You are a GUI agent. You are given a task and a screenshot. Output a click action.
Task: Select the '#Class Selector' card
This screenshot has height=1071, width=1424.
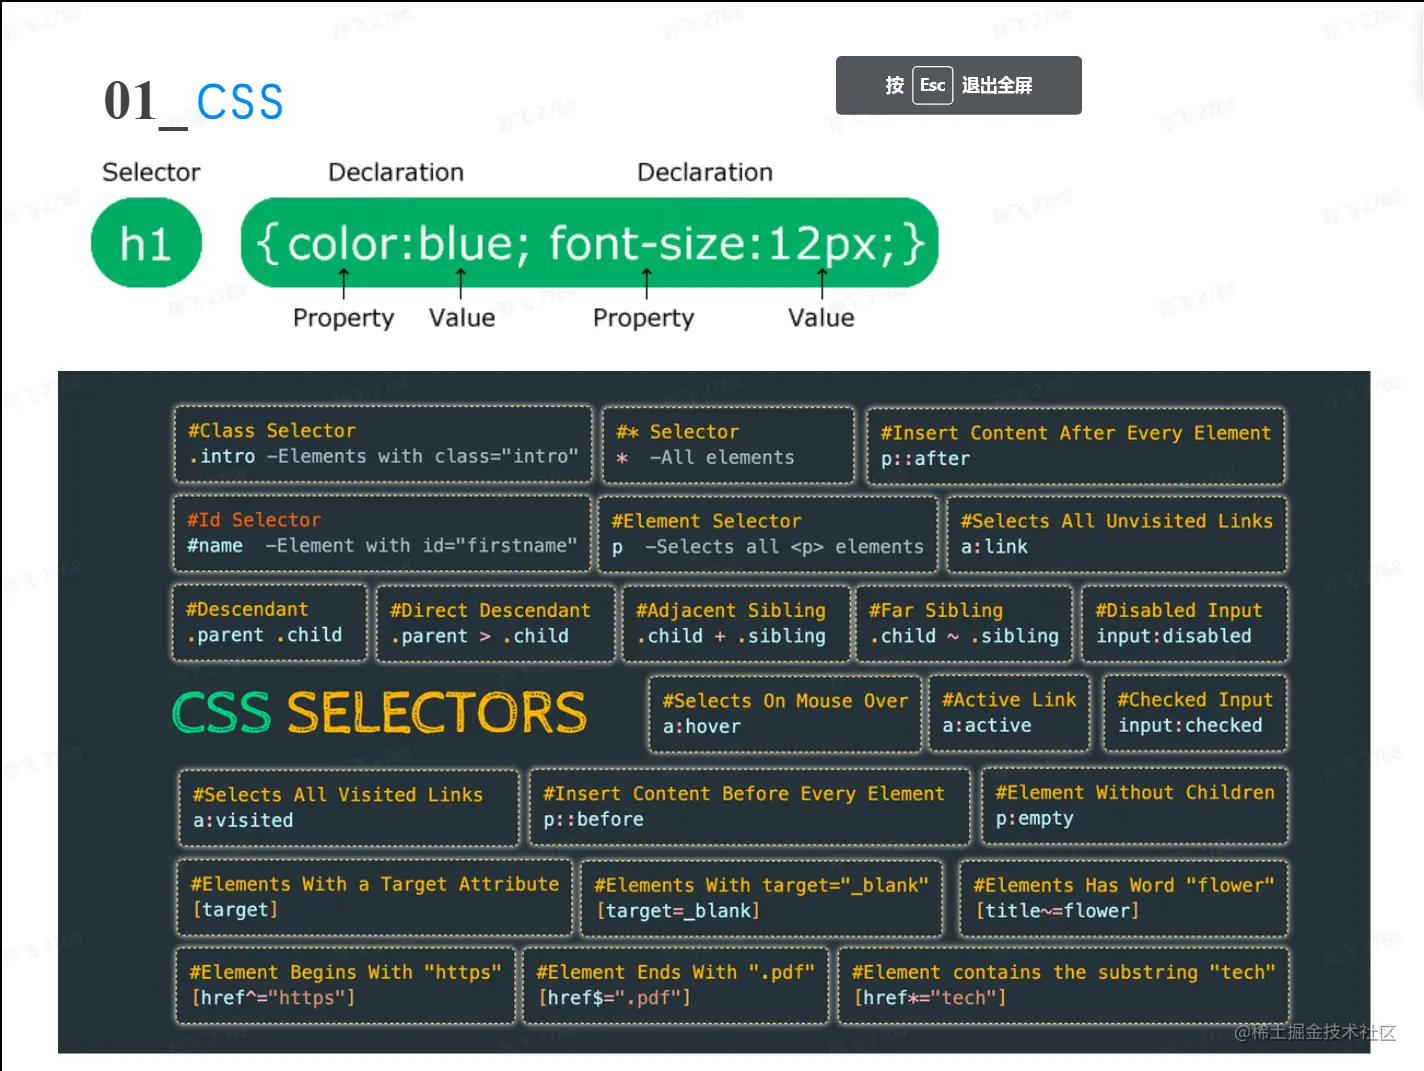(383, 444)
